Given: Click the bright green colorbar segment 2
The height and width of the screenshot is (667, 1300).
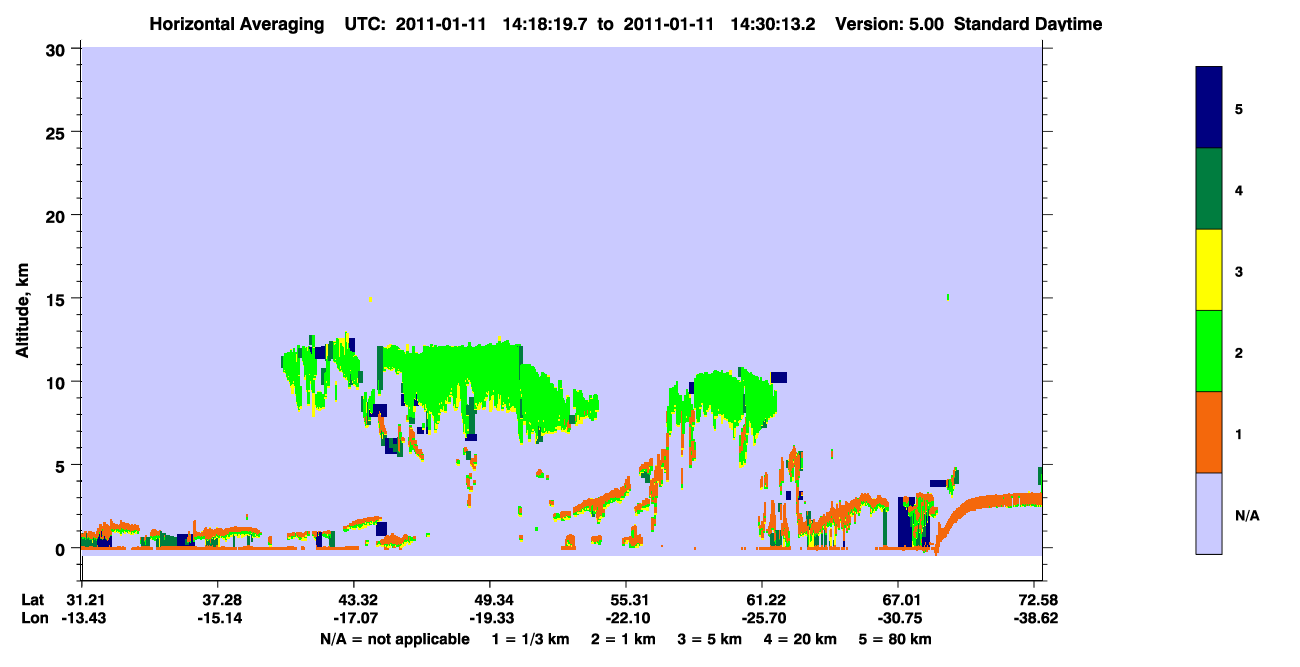Looking at the screenshot, I should 1208,351.
